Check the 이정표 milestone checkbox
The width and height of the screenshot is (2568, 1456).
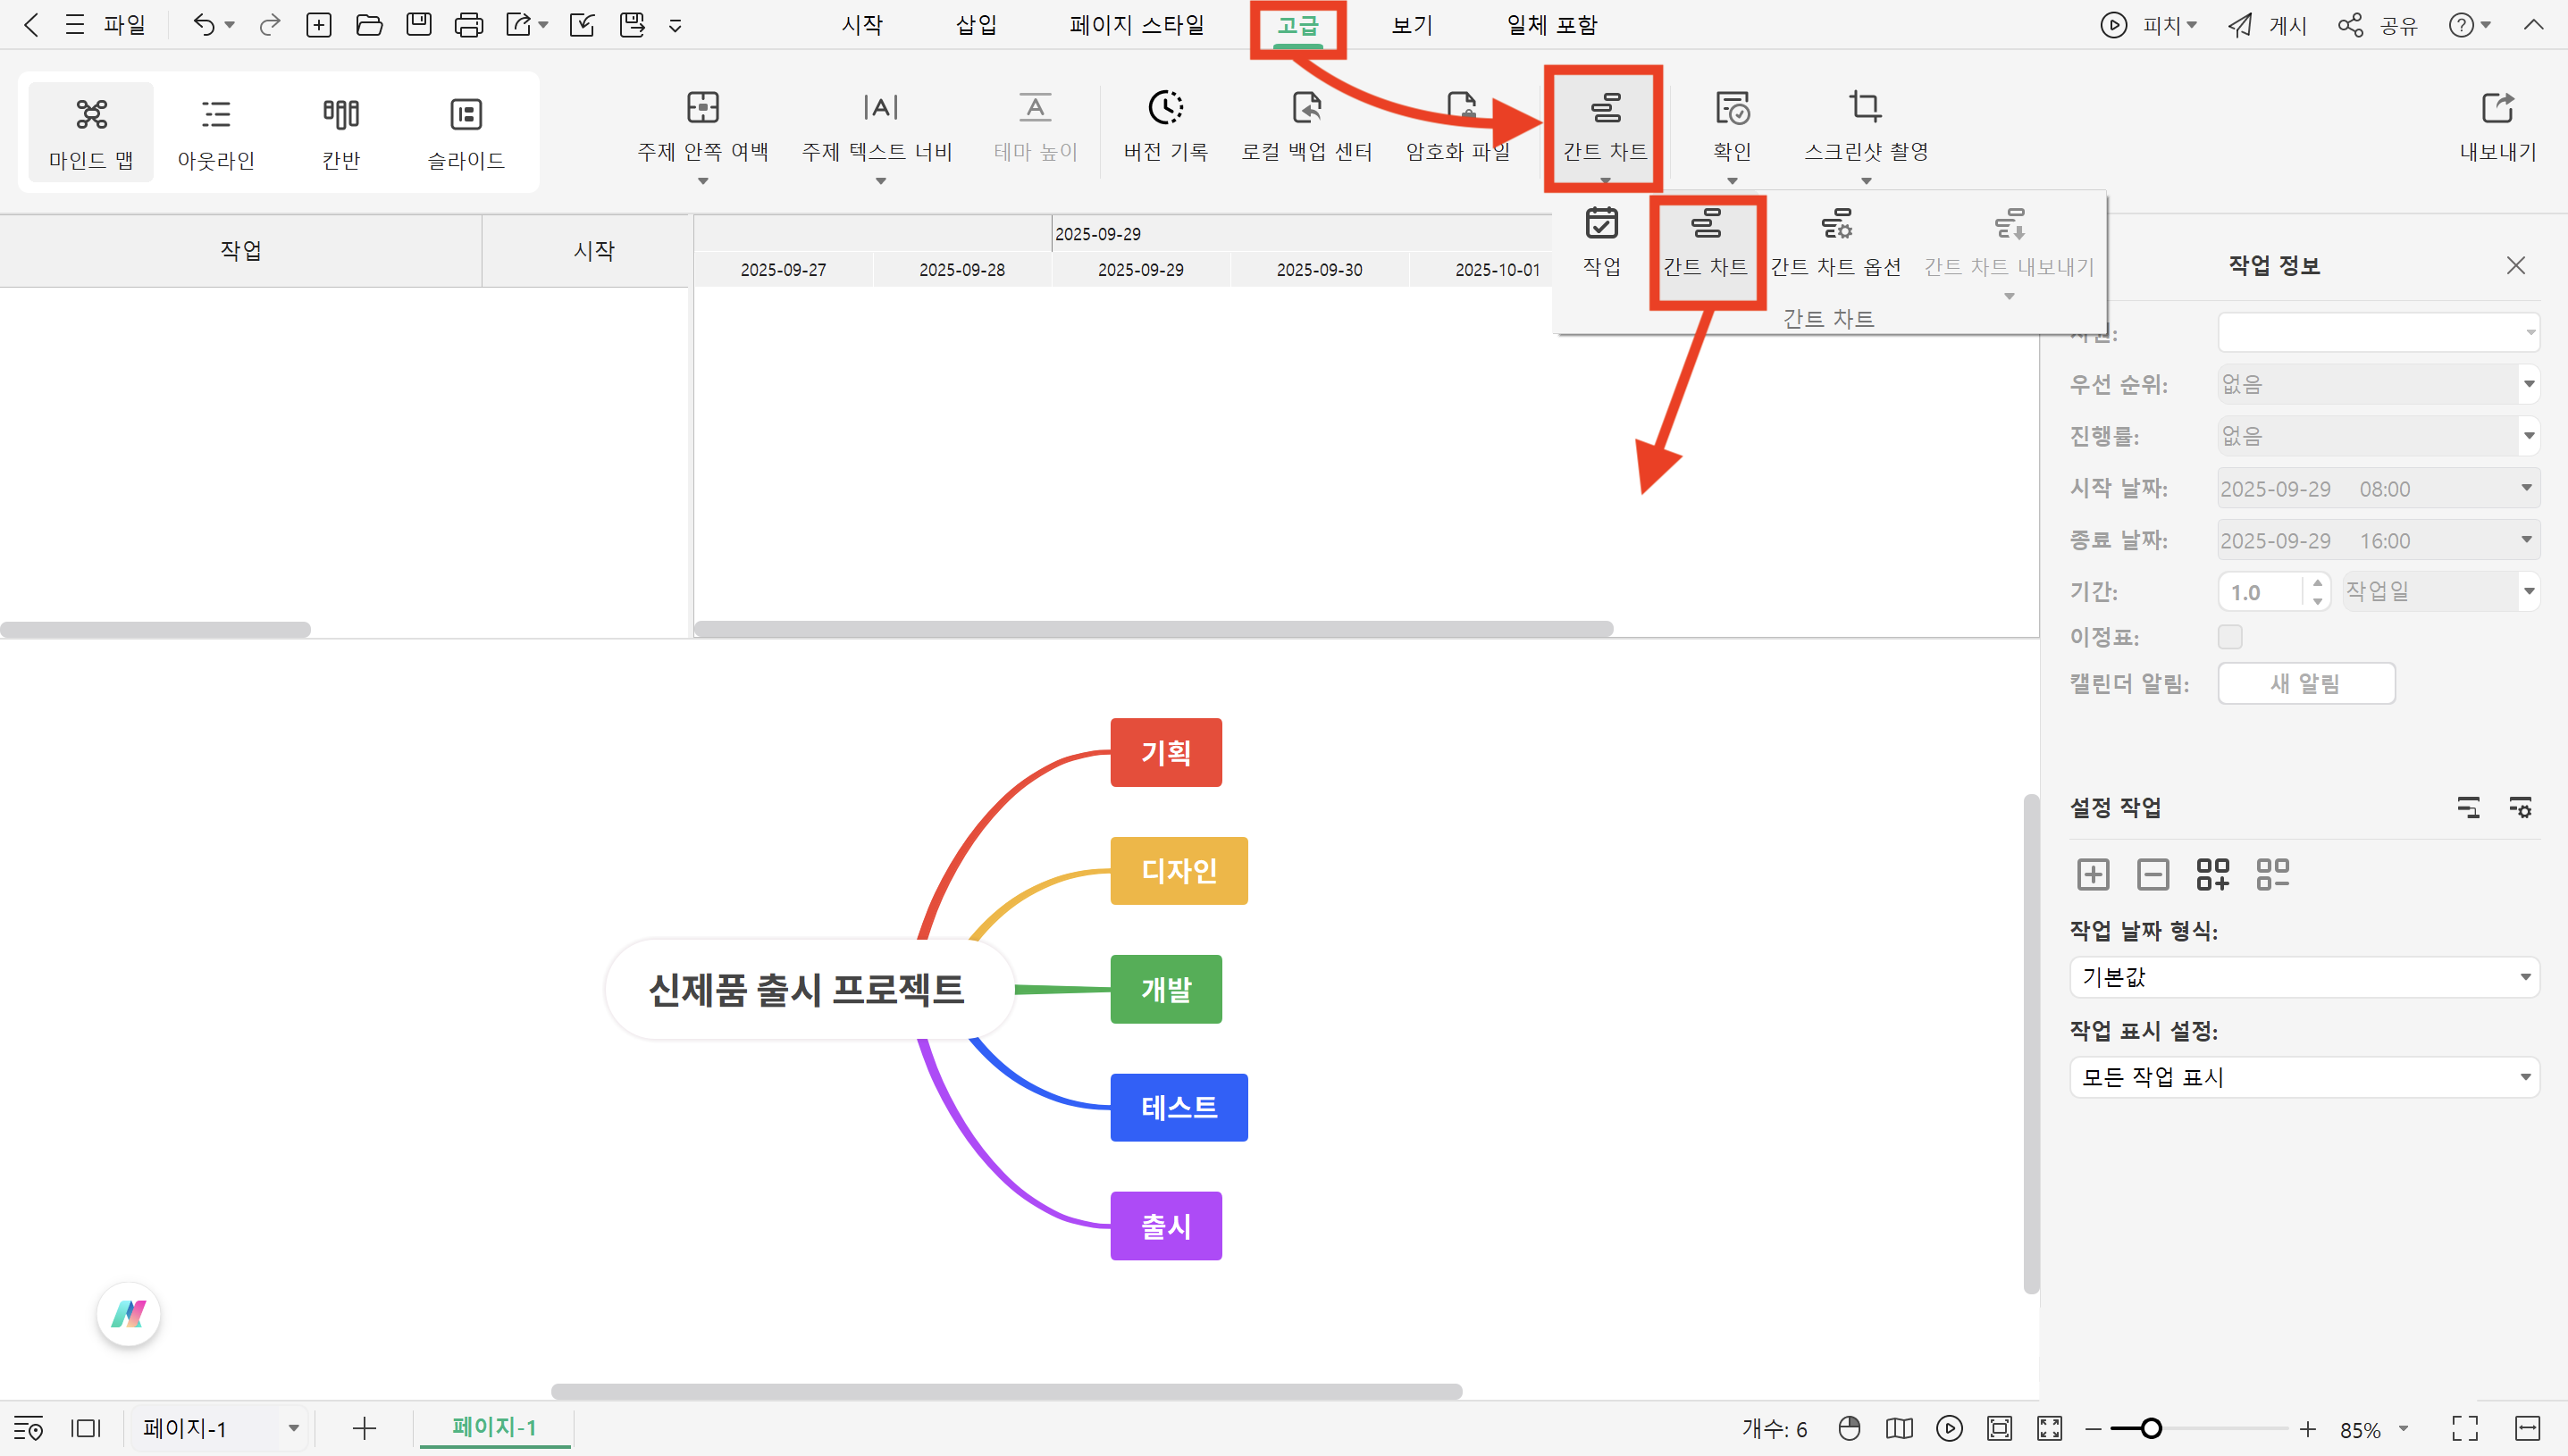coord(2230,637)
